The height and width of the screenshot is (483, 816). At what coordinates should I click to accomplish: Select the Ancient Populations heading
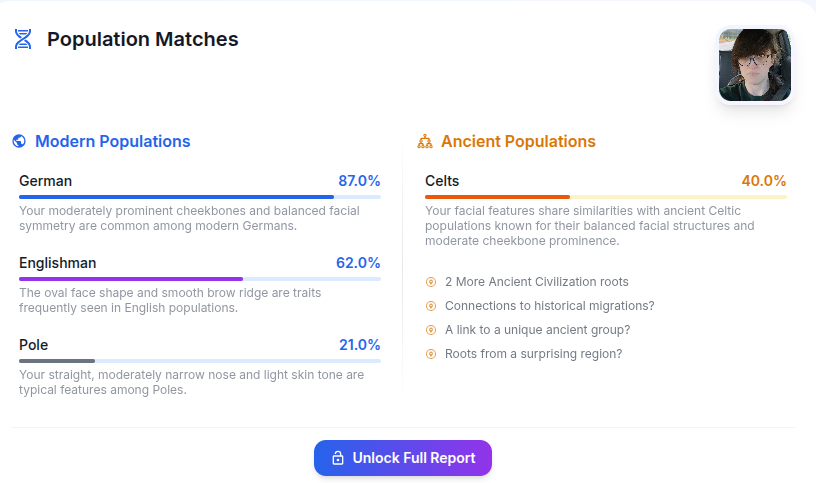click(518, 142)
